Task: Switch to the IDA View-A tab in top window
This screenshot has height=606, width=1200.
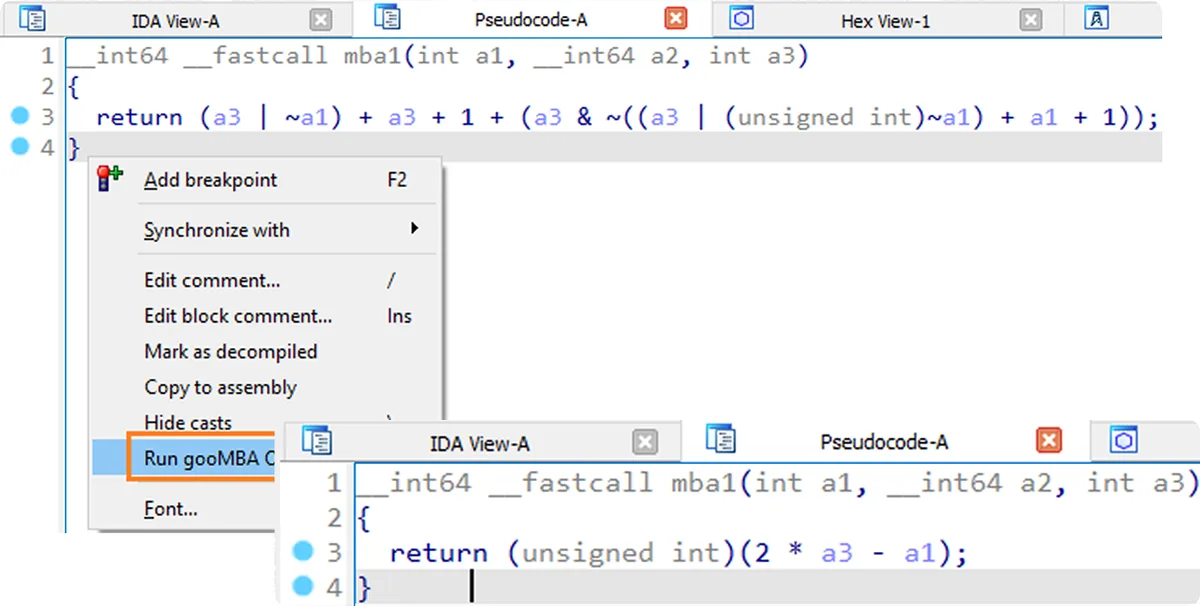Action: coord(178,20)
